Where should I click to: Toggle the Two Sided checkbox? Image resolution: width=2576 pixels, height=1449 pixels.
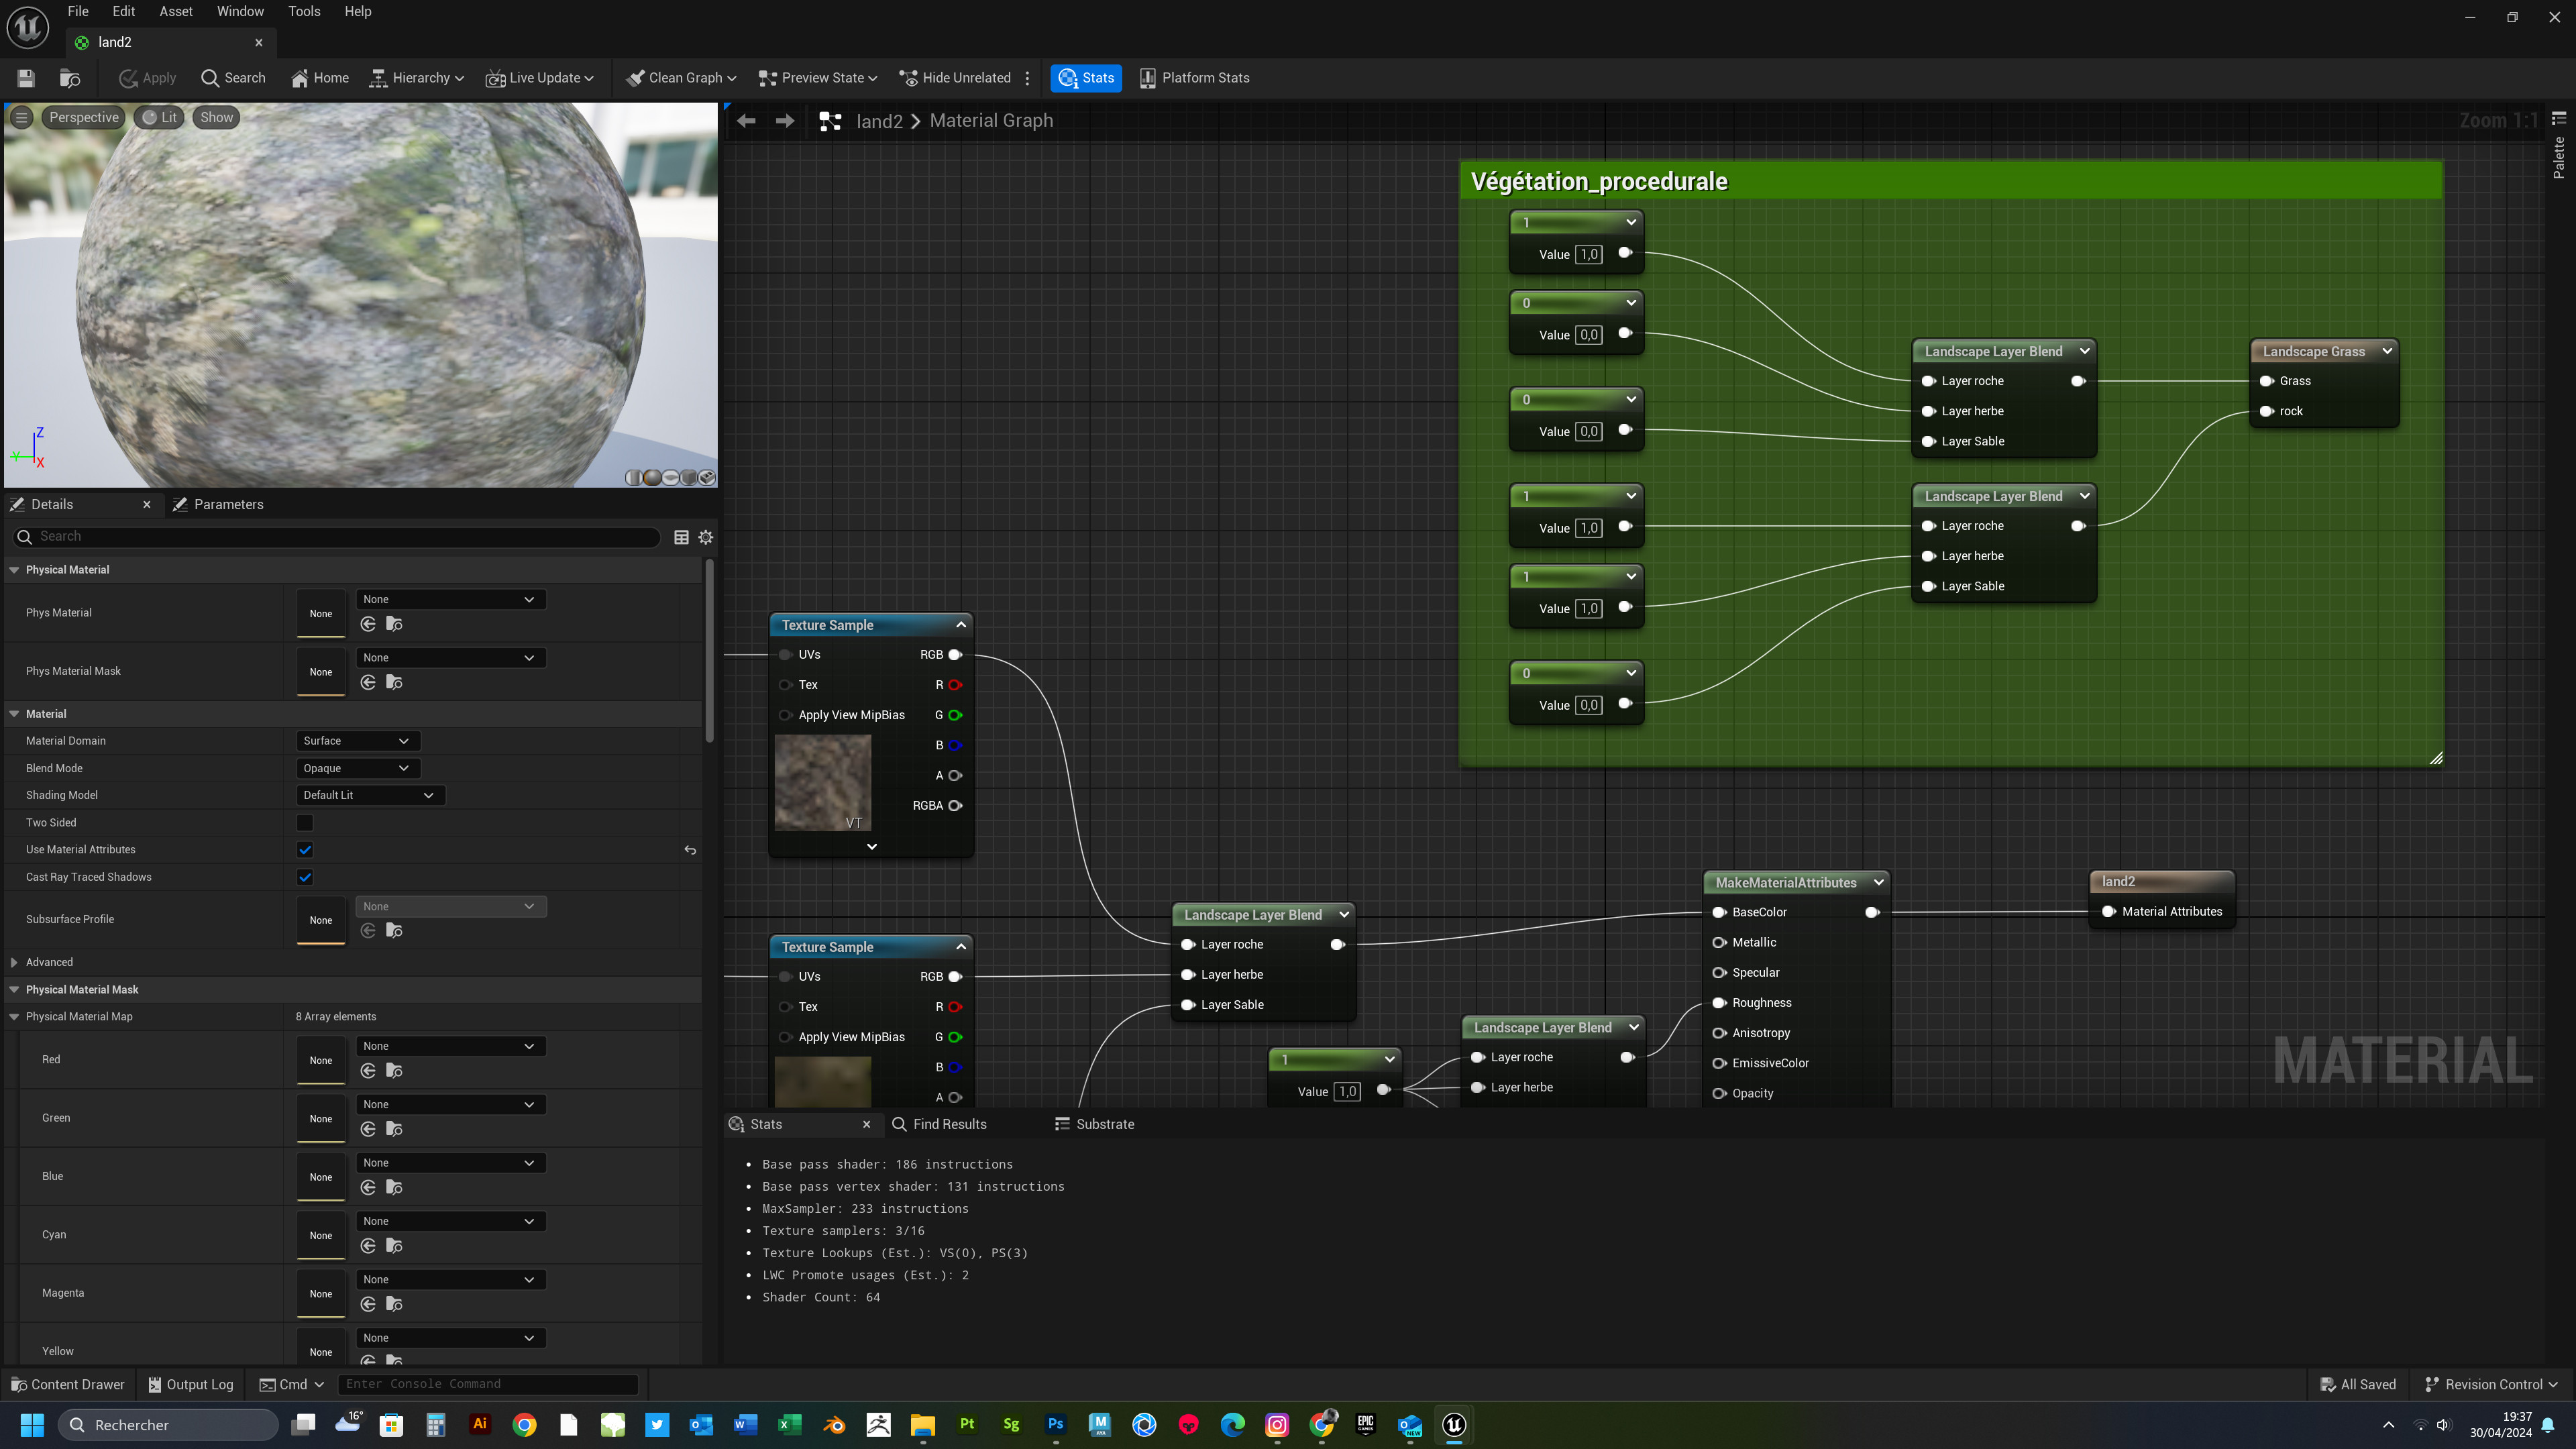(305, 822)
